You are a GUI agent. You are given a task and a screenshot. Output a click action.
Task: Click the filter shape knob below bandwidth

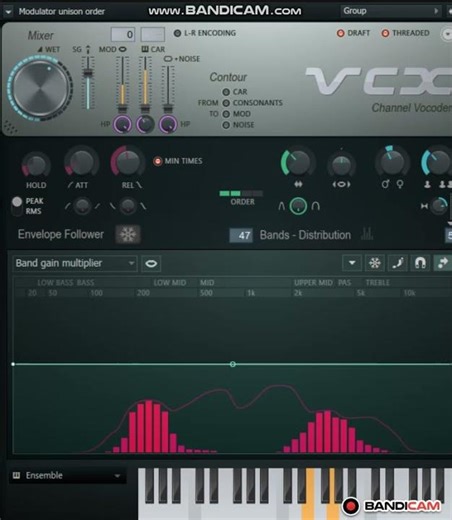pyautogui.click(x=298, y=206)
